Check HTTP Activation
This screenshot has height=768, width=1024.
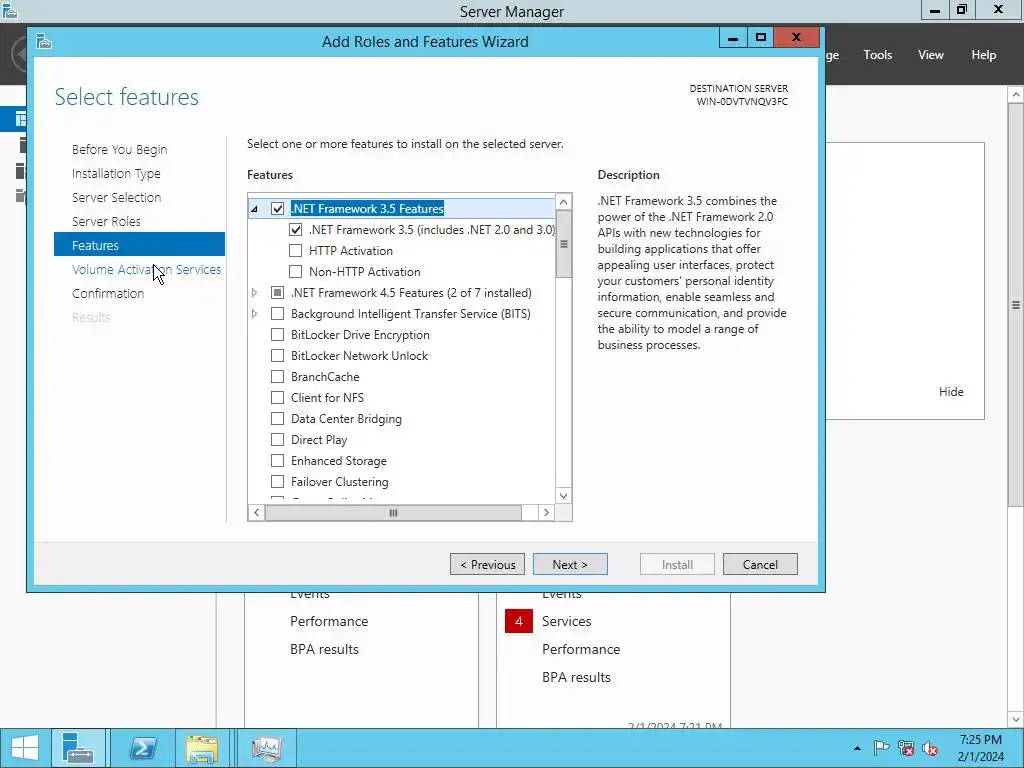[295, 251]
